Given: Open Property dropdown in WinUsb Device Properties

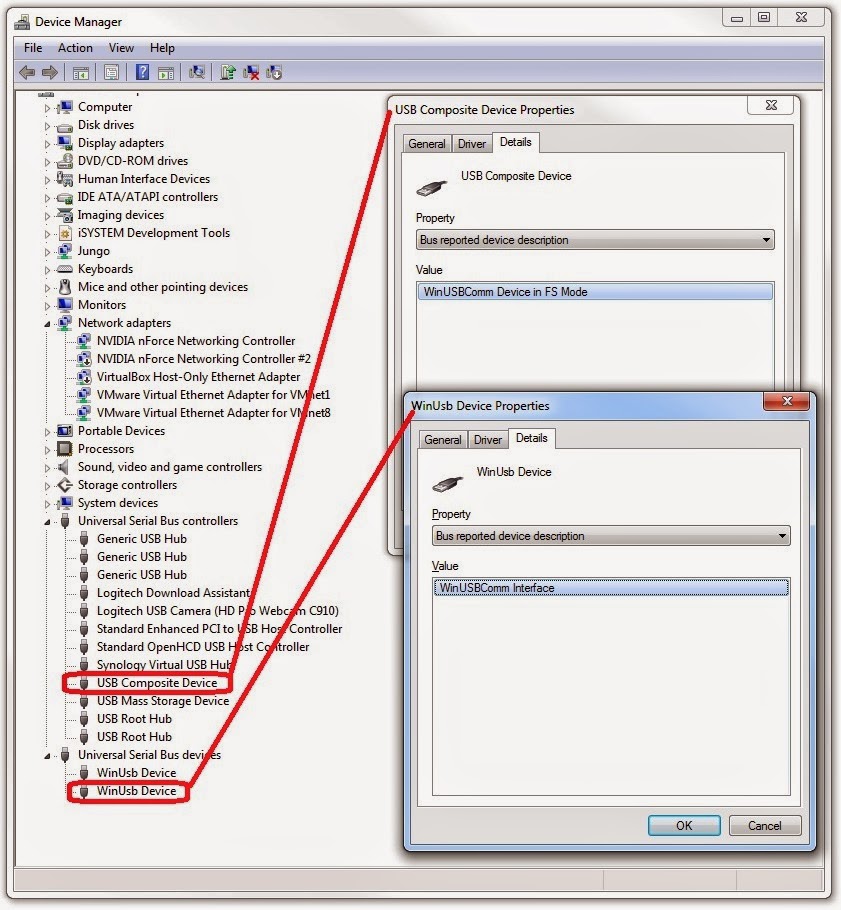Looking at the screenshot, I should [611, 536].
